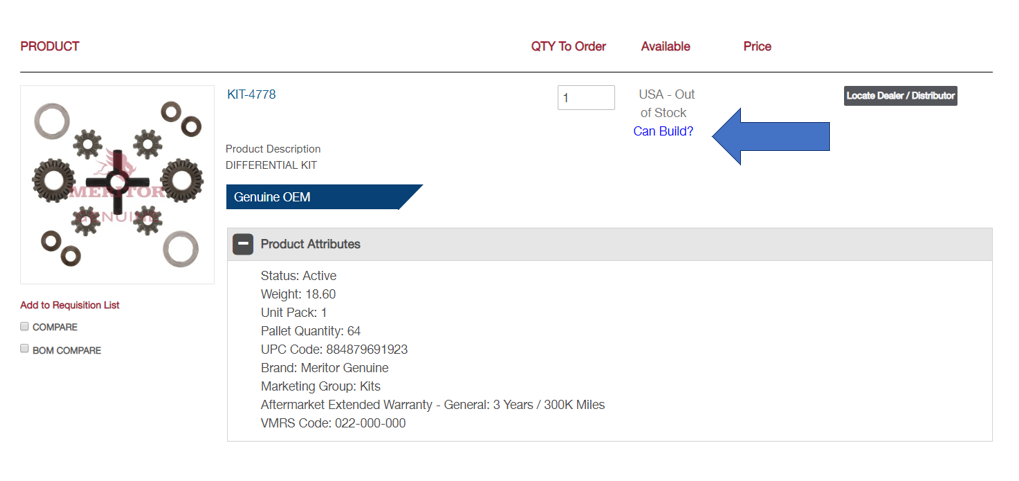Click the Can Build? link
This screenshot has width=1019, height=481.
click(x=663, y=132)
